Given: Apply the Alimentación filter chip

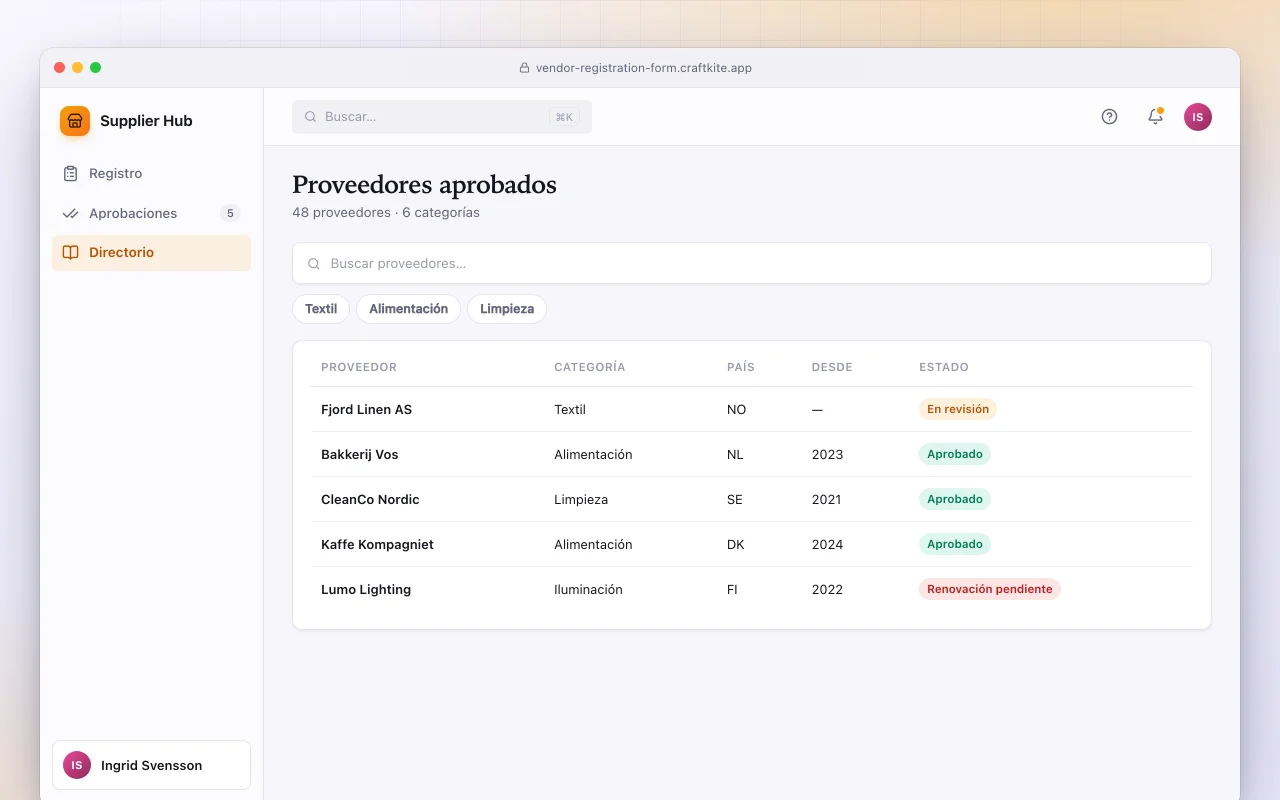Looking at the screenshot, I should coord(408,309).
